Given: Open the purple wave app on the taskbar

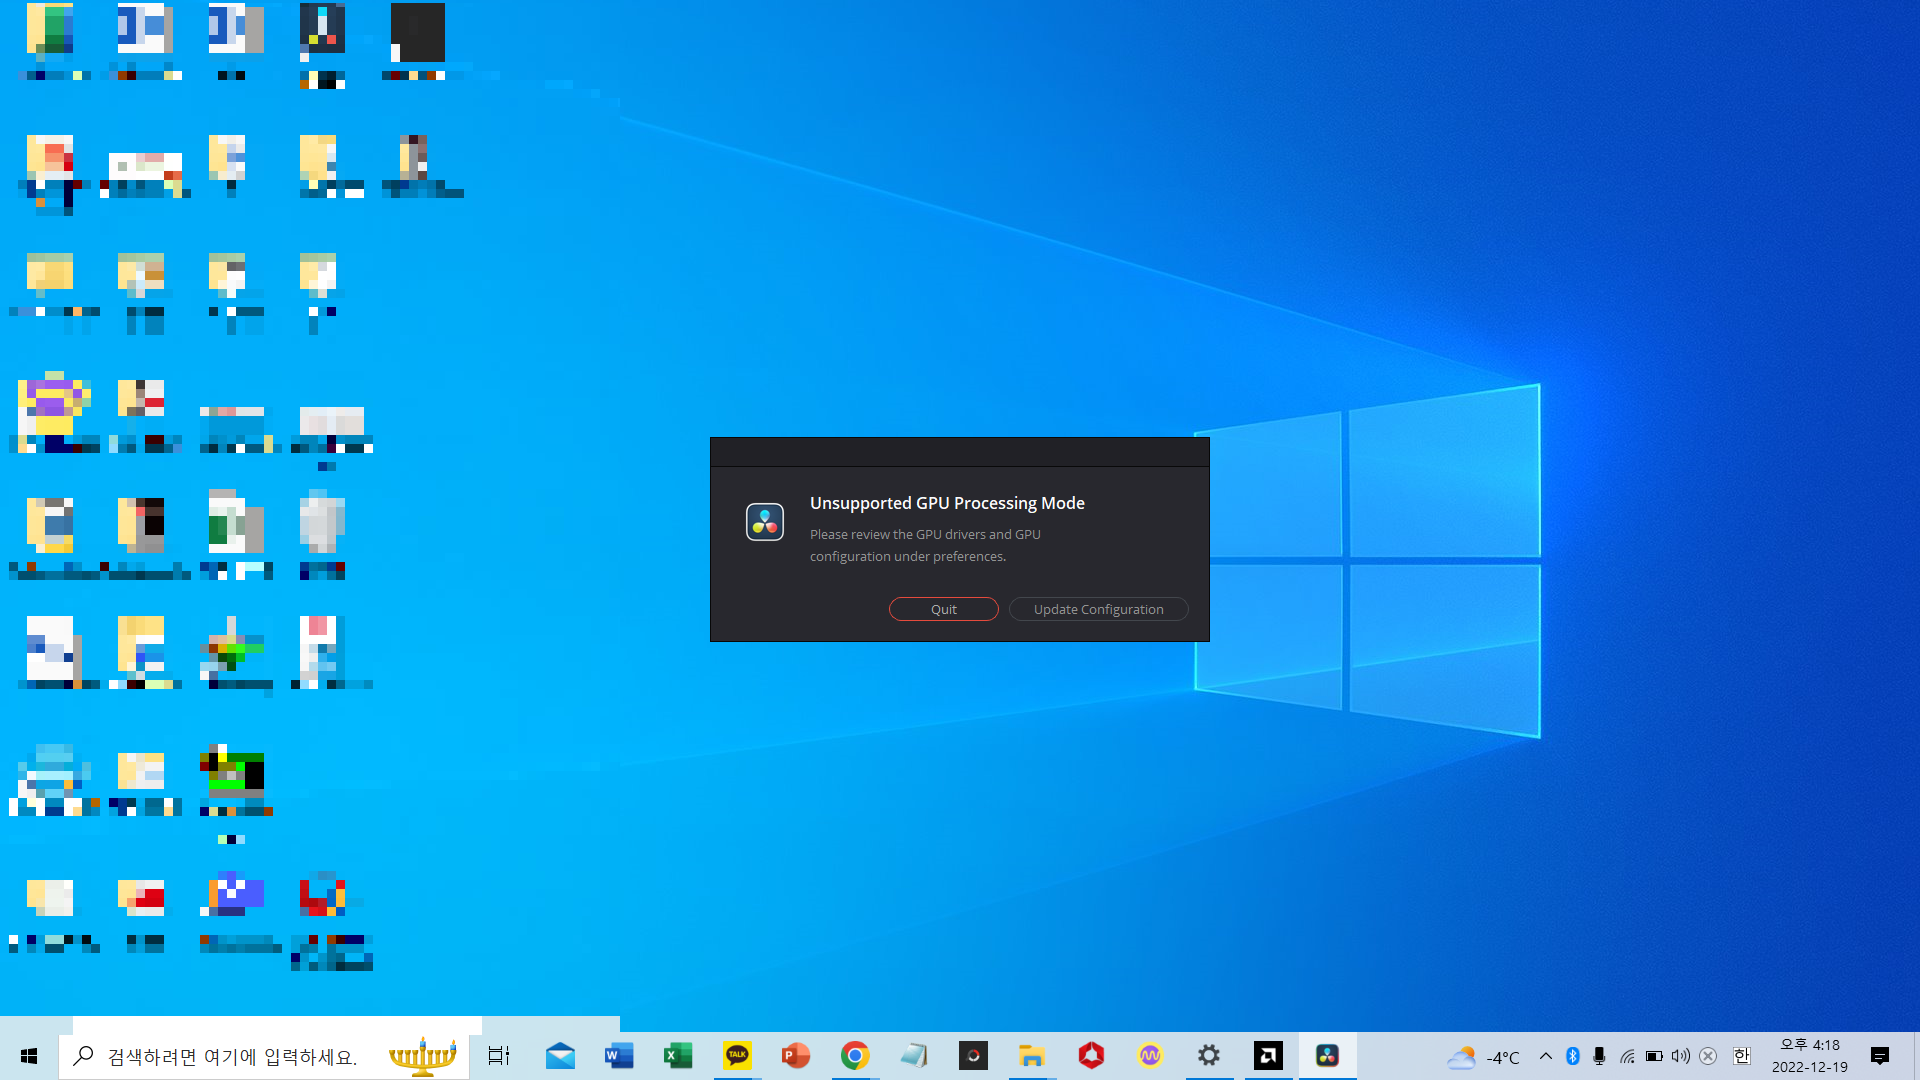Looking at the screenshot, I should [x=1150, y=1056].
